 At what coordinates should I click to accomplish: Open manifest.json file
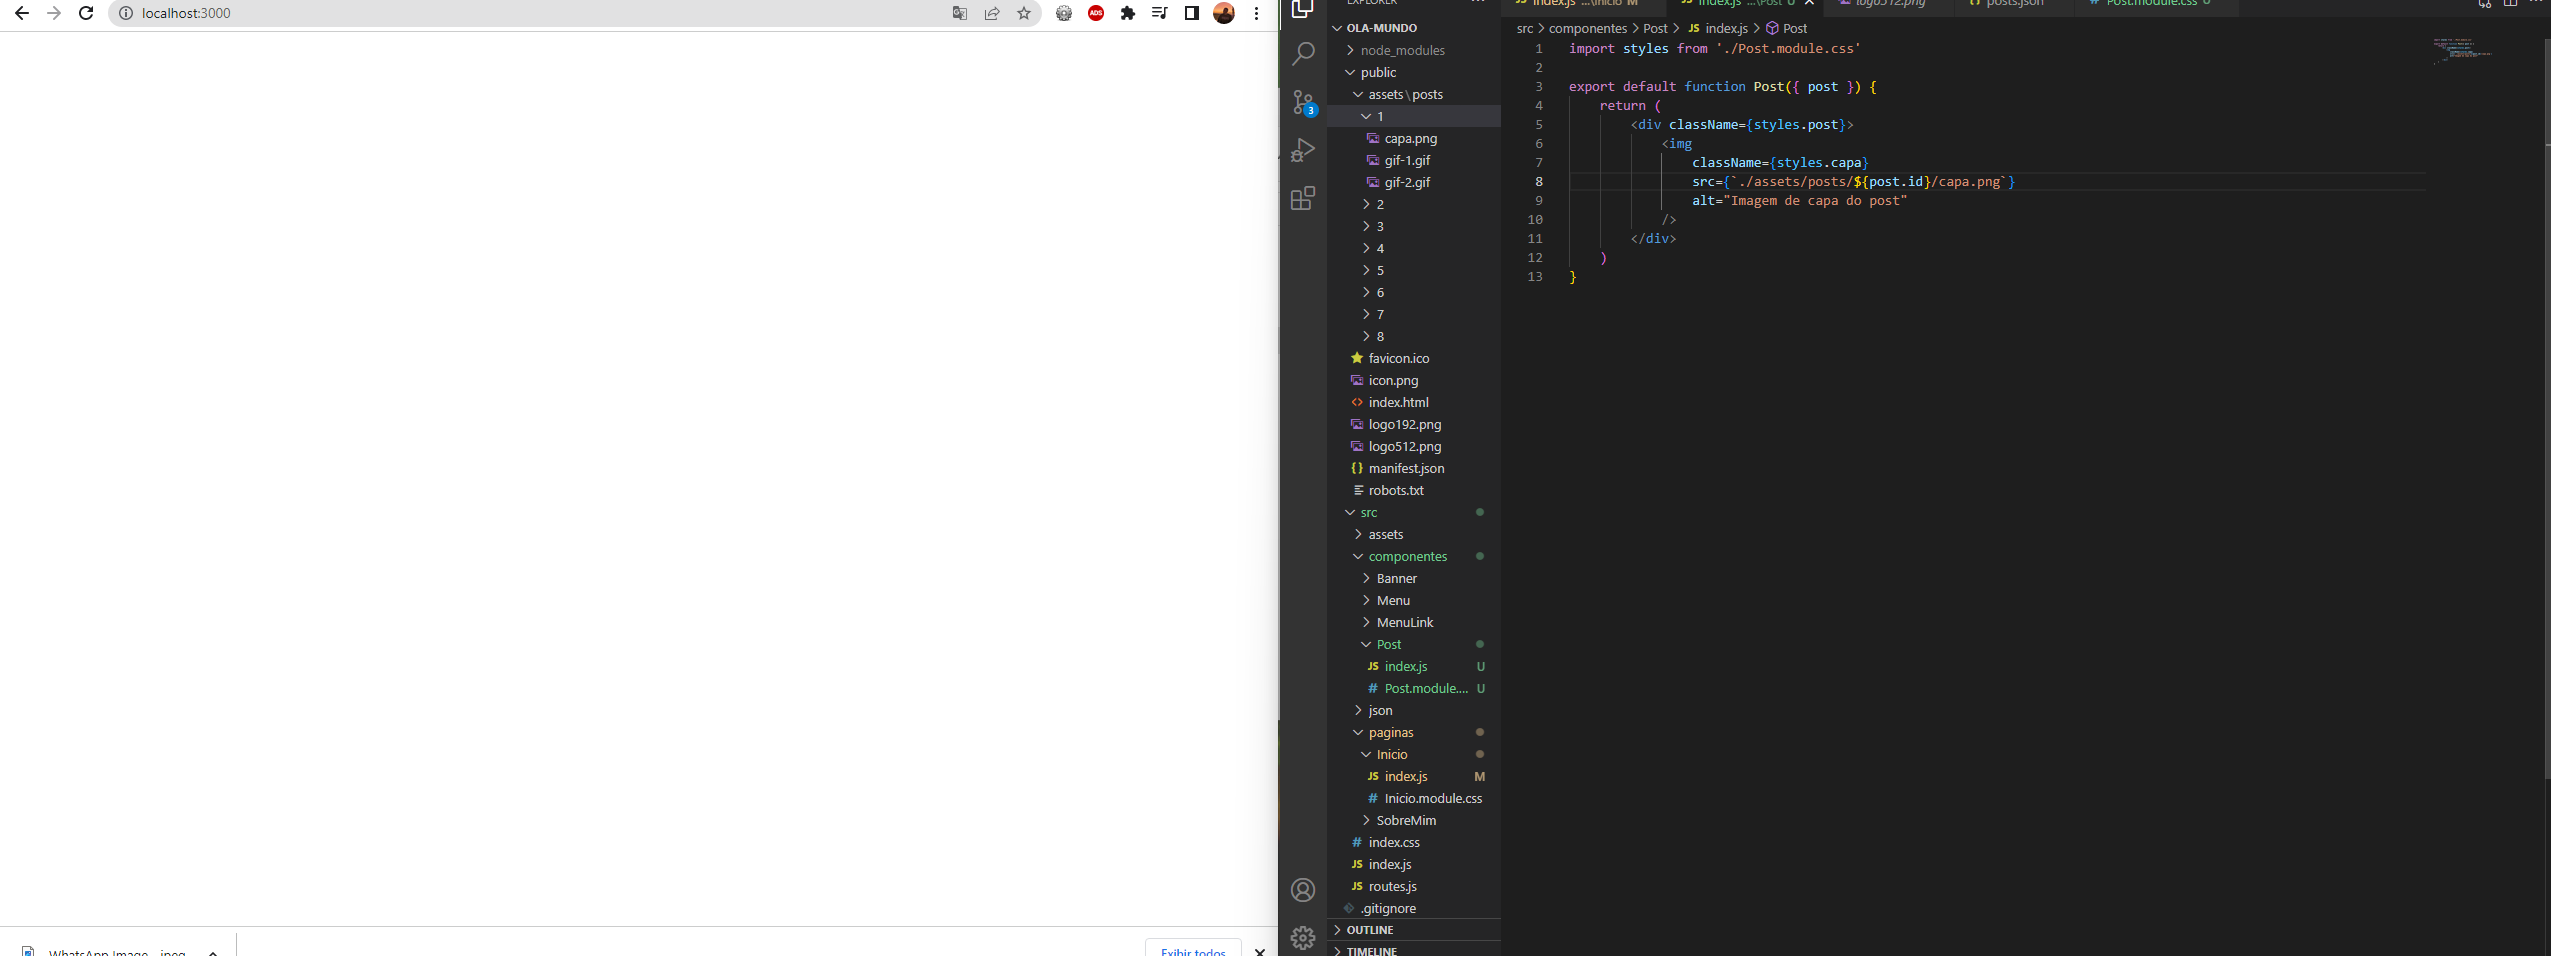1414,468
